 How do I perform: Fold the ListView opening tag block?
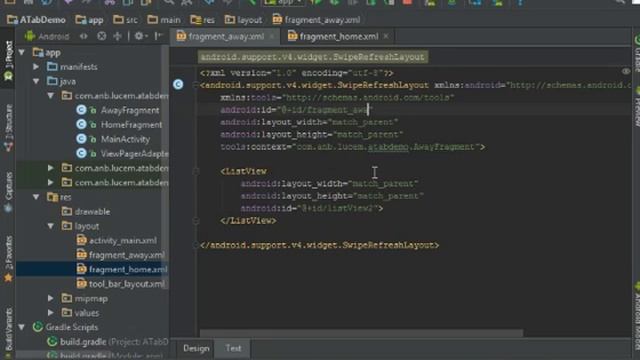196,171
